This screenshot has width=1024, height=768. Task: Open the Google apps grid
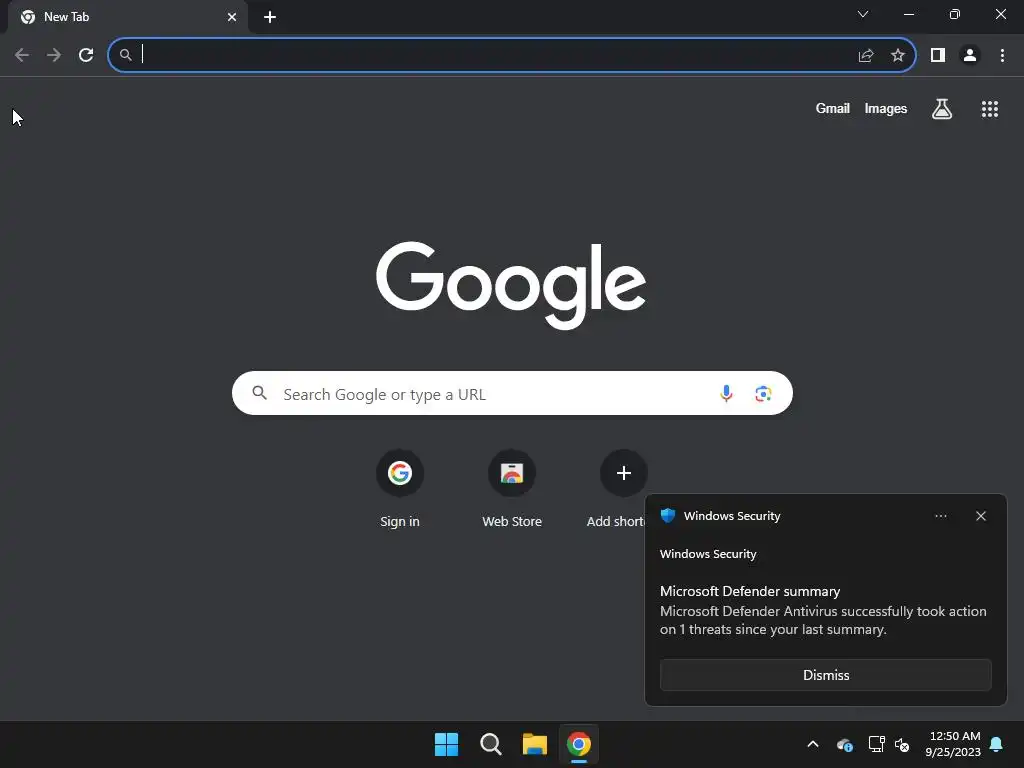point(990,108)
